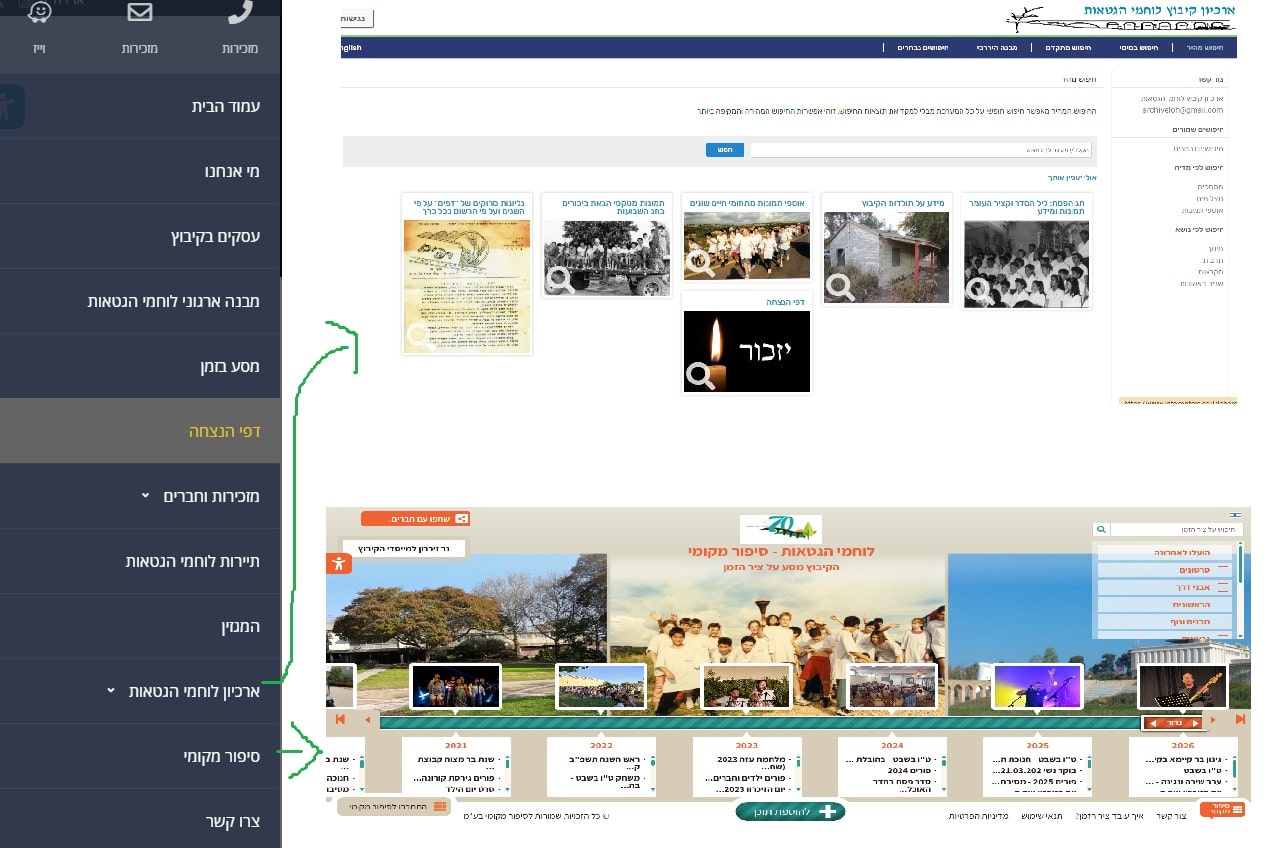Click the 2021 year marker on the timeline

pyautogui.click(x=456, y=745)
